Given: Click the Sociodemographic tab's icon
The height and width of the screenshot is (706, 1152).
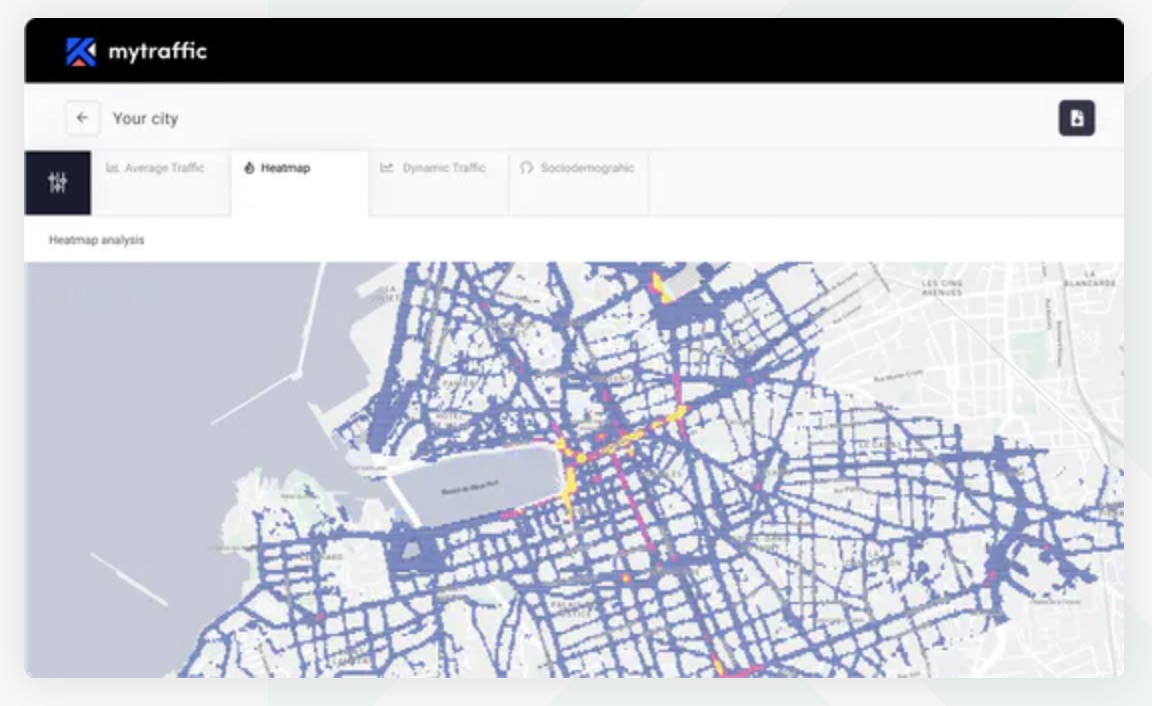Looking at the screenshot, I should (527, 168).
